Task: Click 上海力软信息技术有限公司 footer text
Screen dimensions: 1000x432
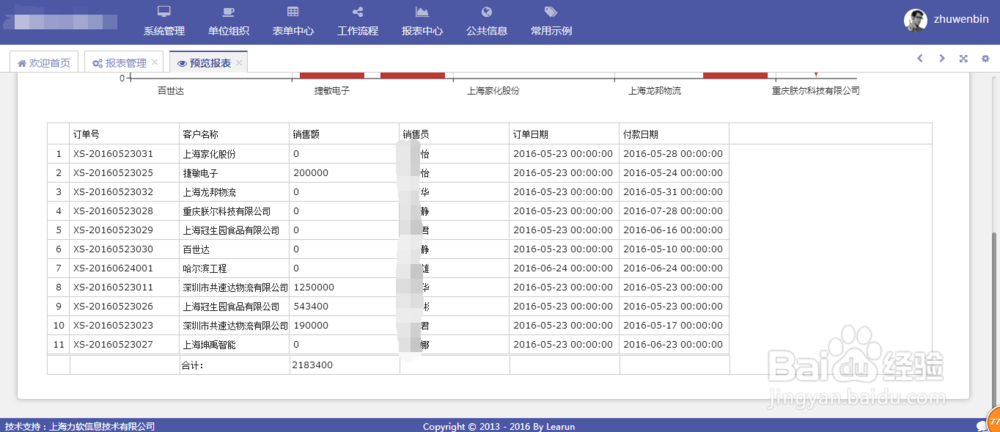Action: [x=102, y=426]
